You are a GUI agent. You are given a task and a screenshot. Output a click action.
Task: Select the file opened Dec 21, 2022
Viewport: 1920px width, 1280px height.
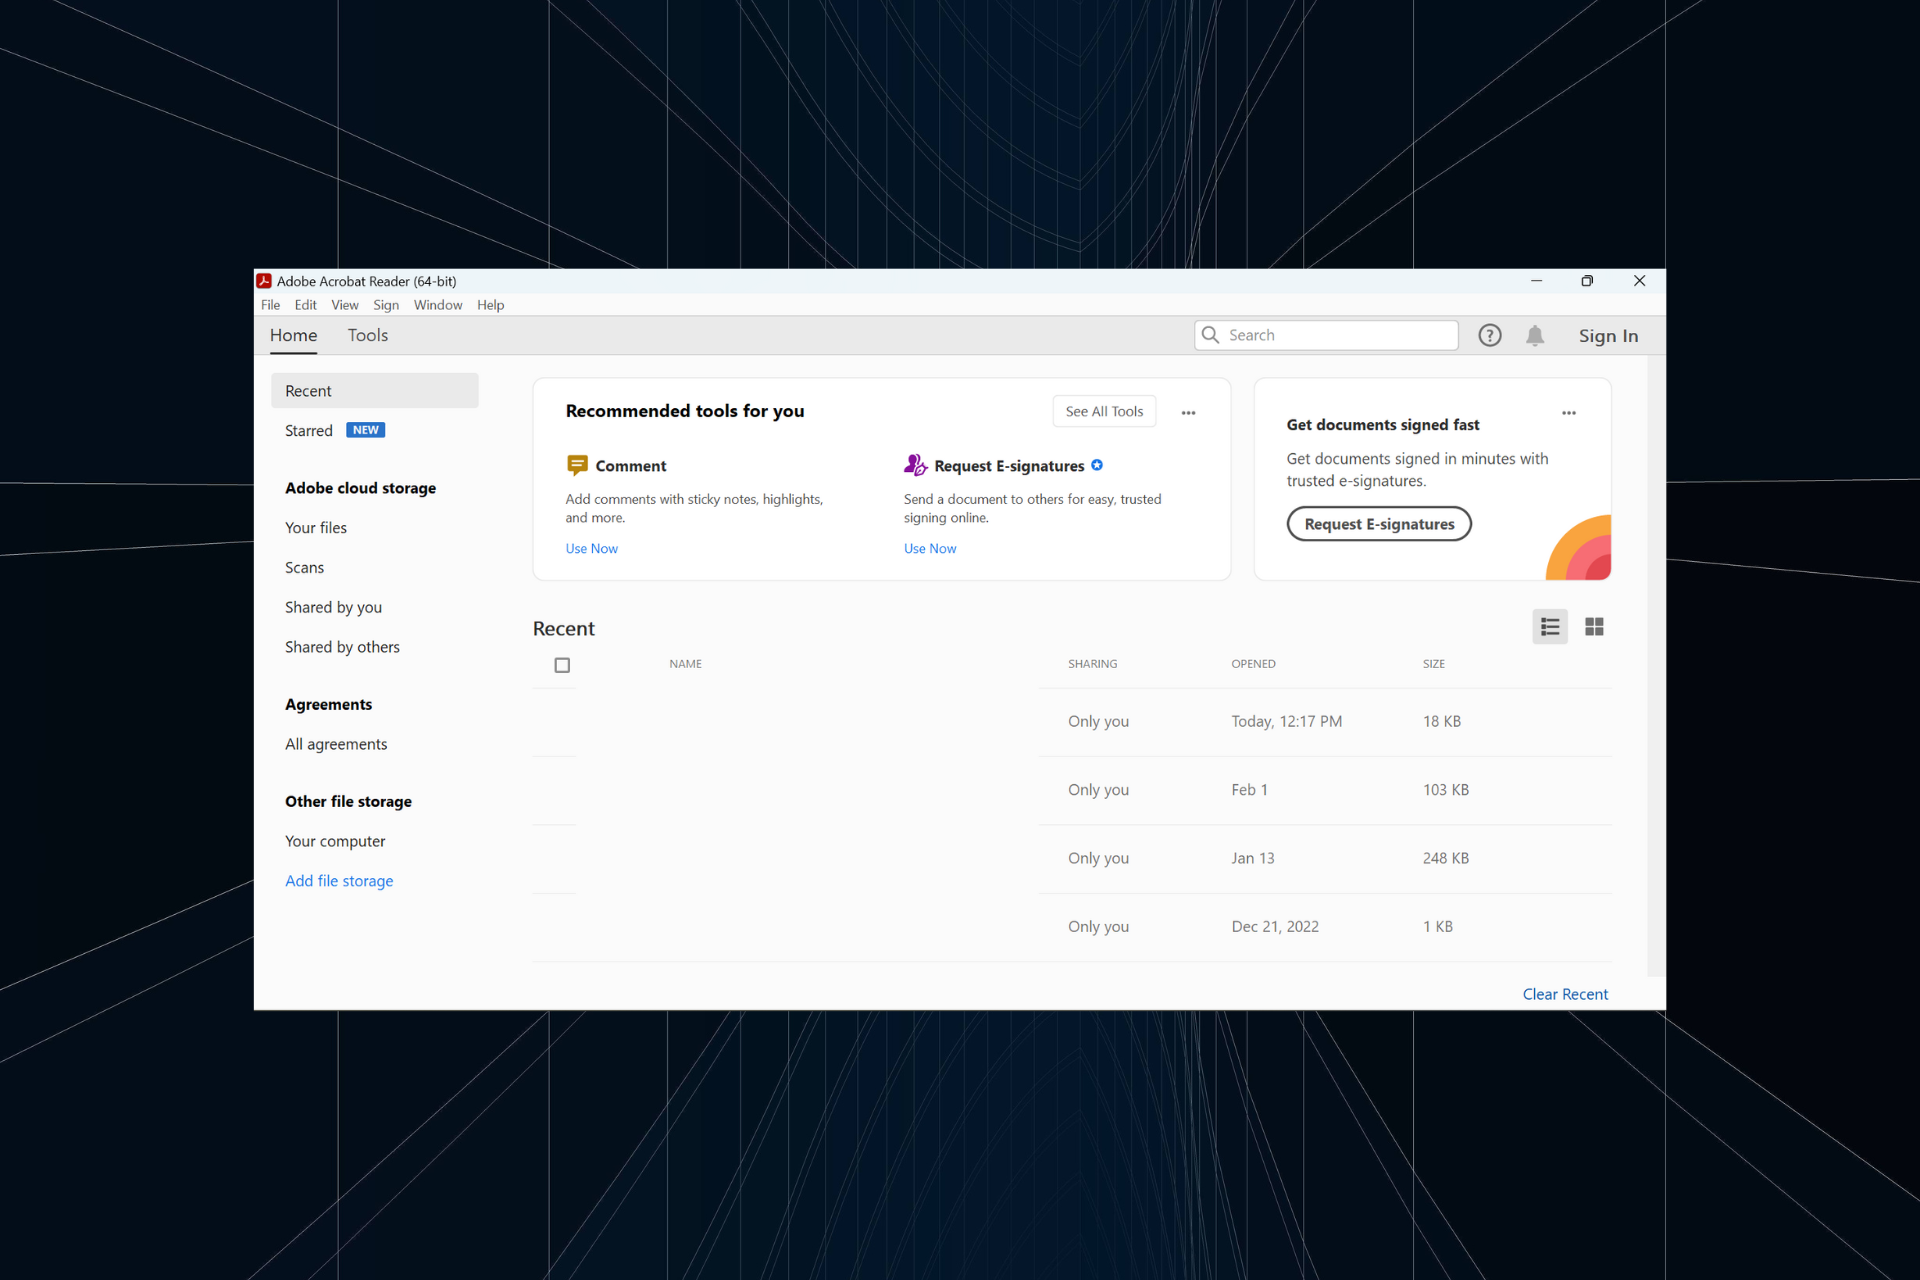1072,927
